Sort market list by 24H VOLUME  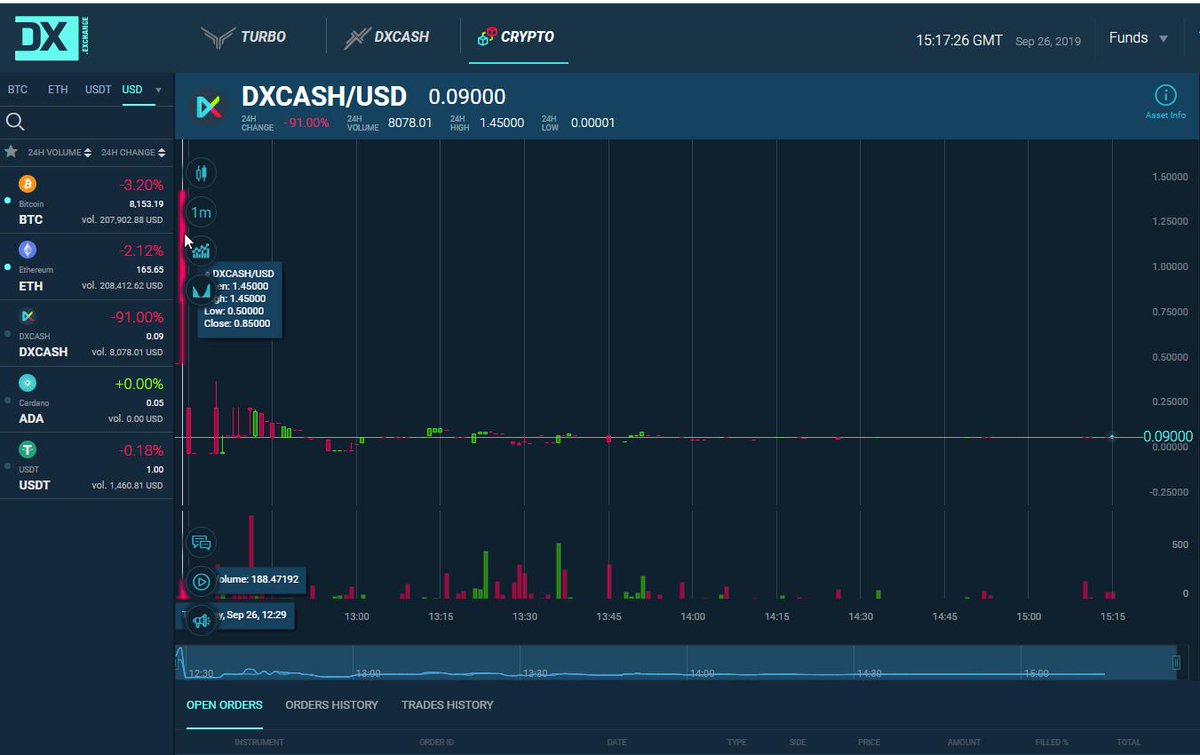(56, 153)
